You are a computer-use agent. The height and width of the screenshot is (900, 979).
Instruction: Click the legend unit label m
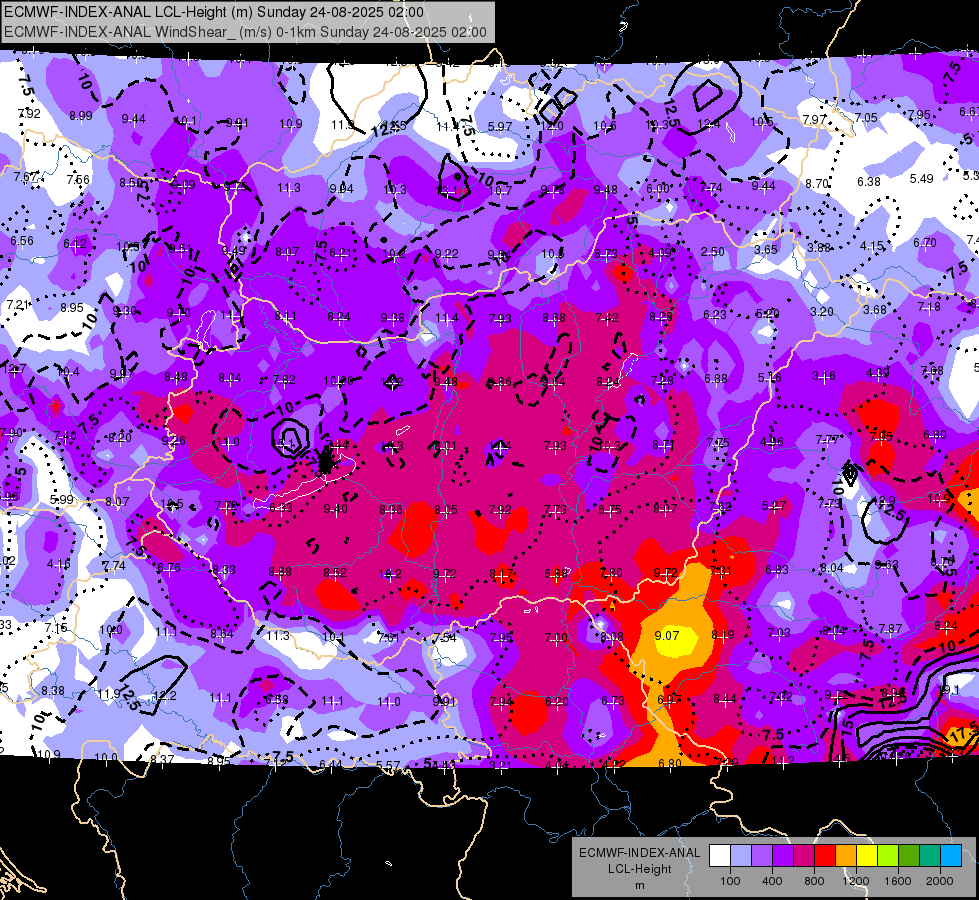639,886
